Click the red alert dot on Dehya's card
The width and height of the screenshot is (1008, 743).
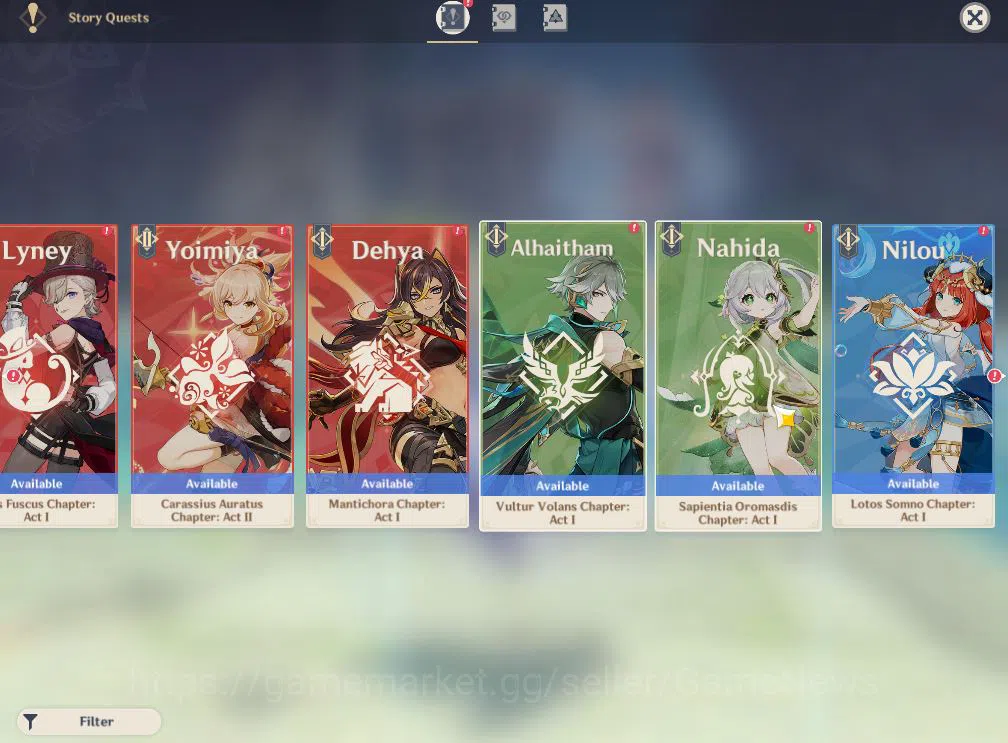pyautogui.click(x=458, y=231)
